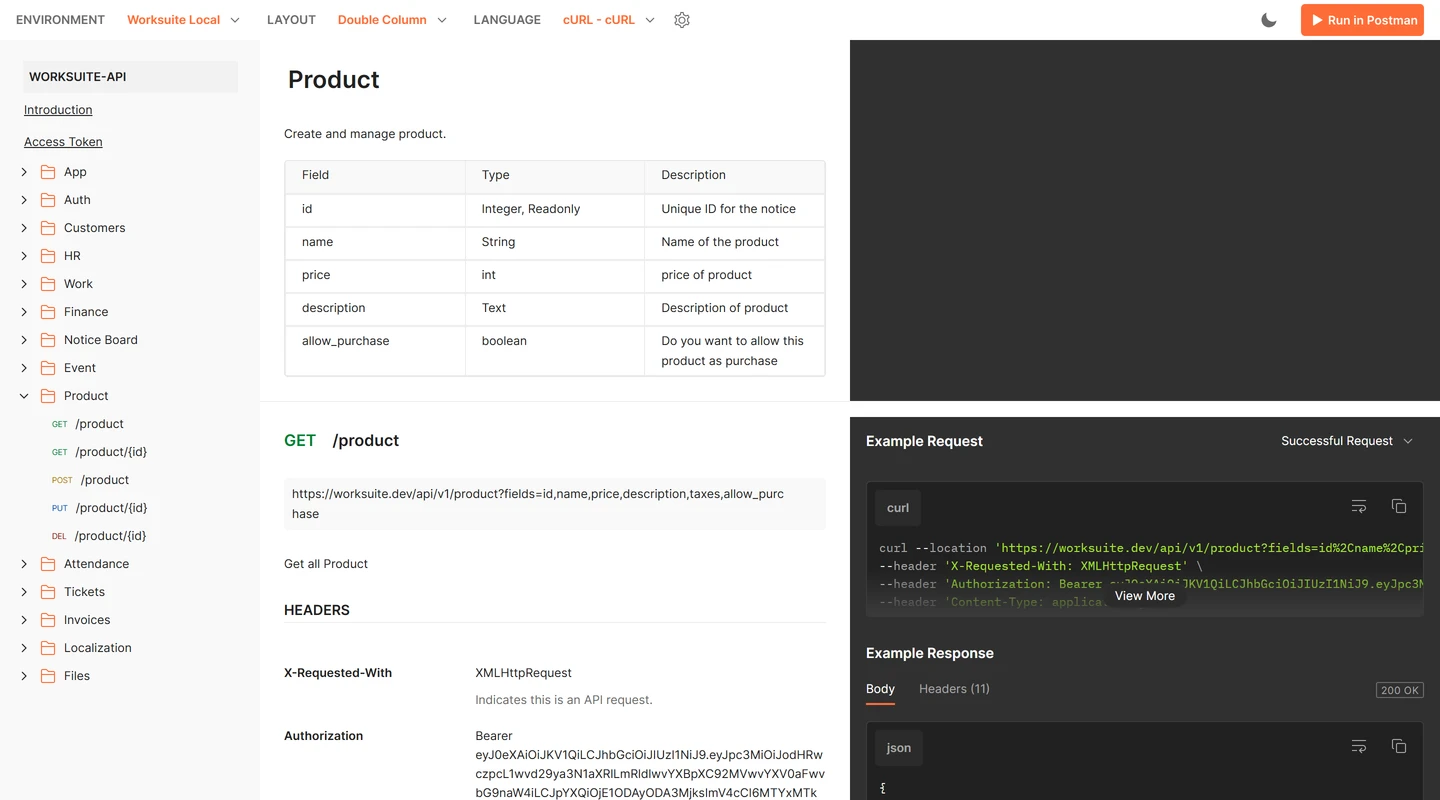
Task: Expand the Files folder chevron
Action: coord(24,676)
